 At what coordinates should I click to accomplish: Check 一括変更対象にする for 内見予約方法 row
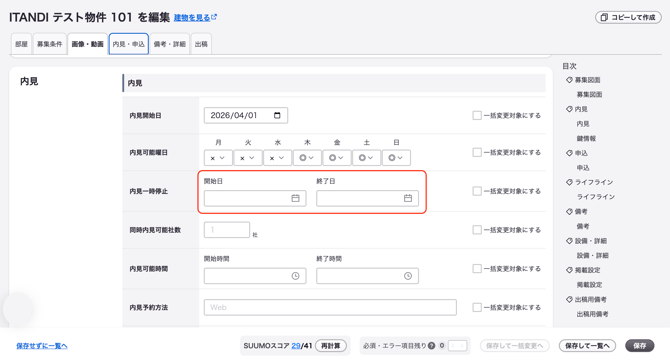click(x=477, y=307)
